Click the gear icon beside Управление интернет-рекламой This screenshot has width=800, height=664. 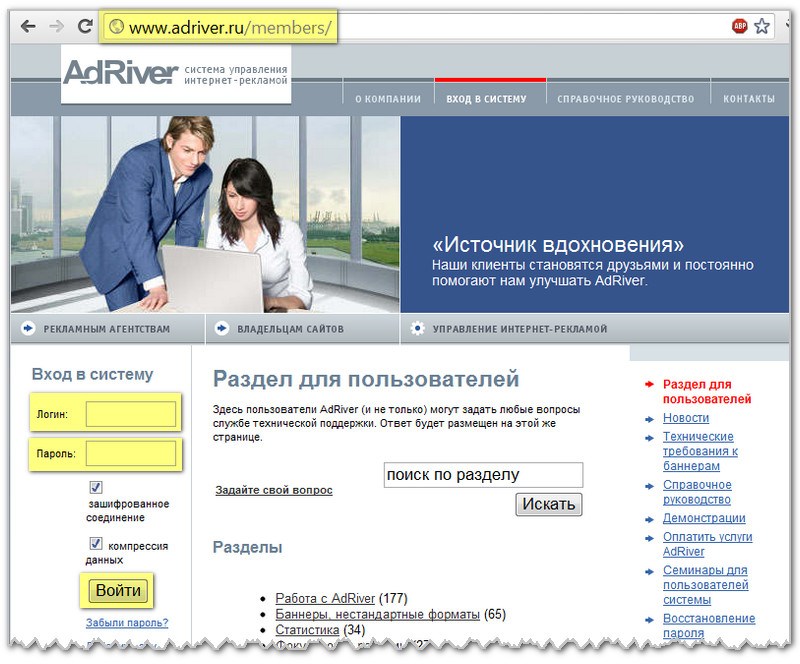[417, 328]
